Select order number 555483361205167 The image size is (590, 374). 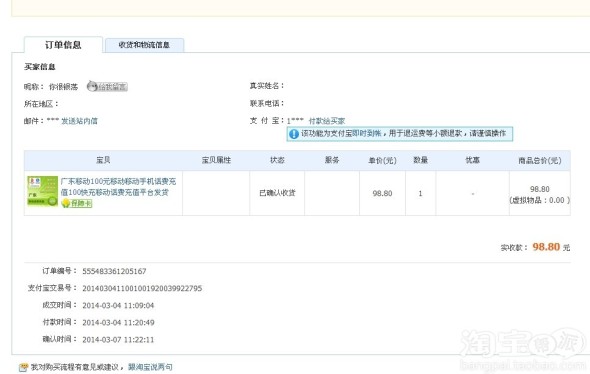[114, 271]
